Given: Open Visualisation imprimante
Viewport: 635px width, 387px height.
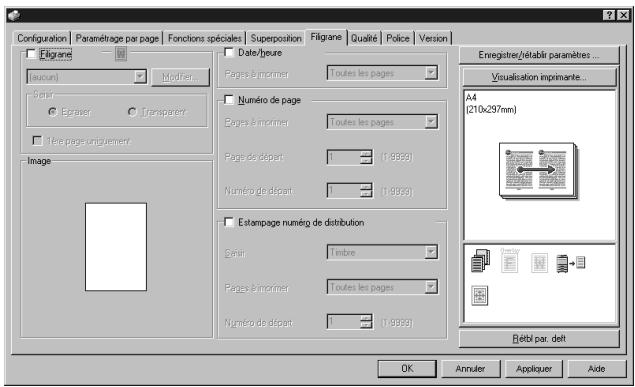Looking at the screenshot, I should tap(539, 77).
